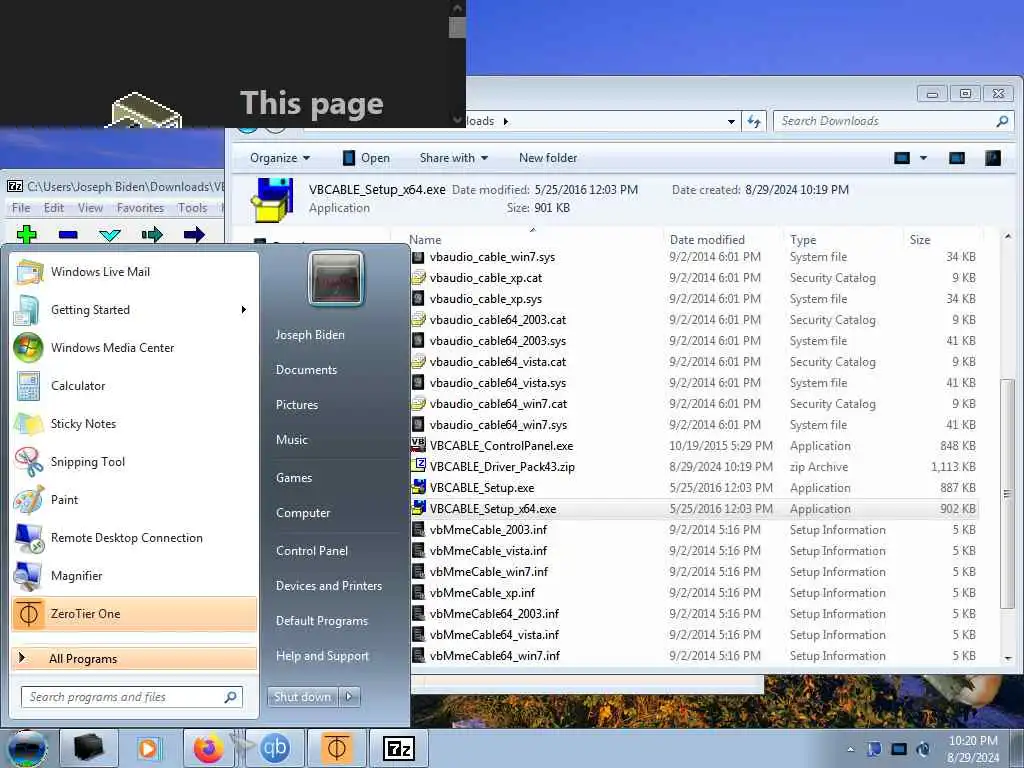Open address bar history dropdown
The width and height of the screenshot is (1024, 768).
(731, 121)
